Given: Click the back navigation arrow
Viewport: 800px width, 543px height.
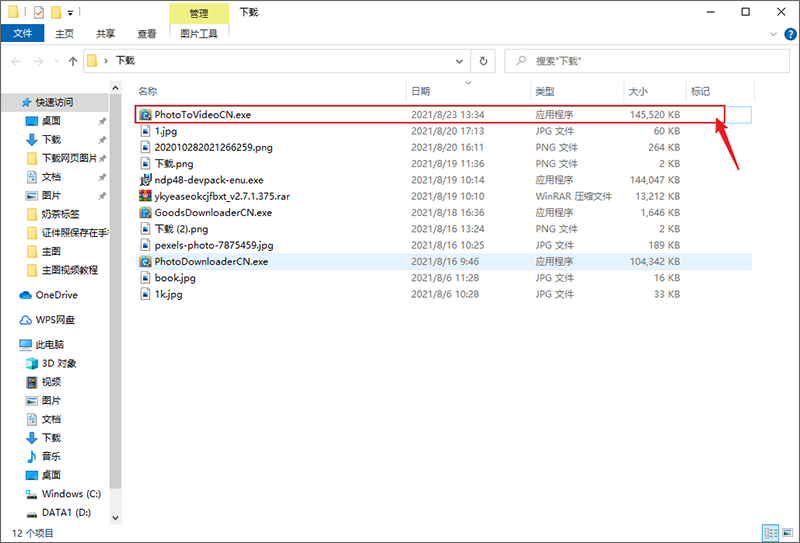Looking at the screenshot, I should pyautogui.click(x=14, y=61).
